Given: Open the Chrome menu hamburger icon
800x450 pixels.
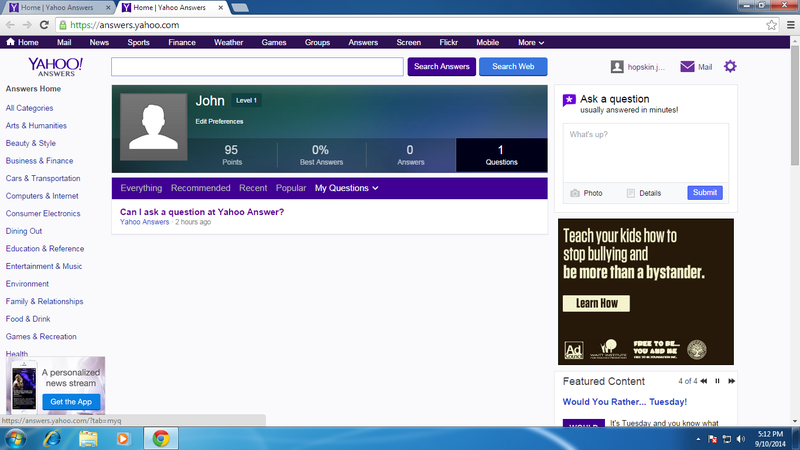Looking at the screenshot, I should [790, 24].
